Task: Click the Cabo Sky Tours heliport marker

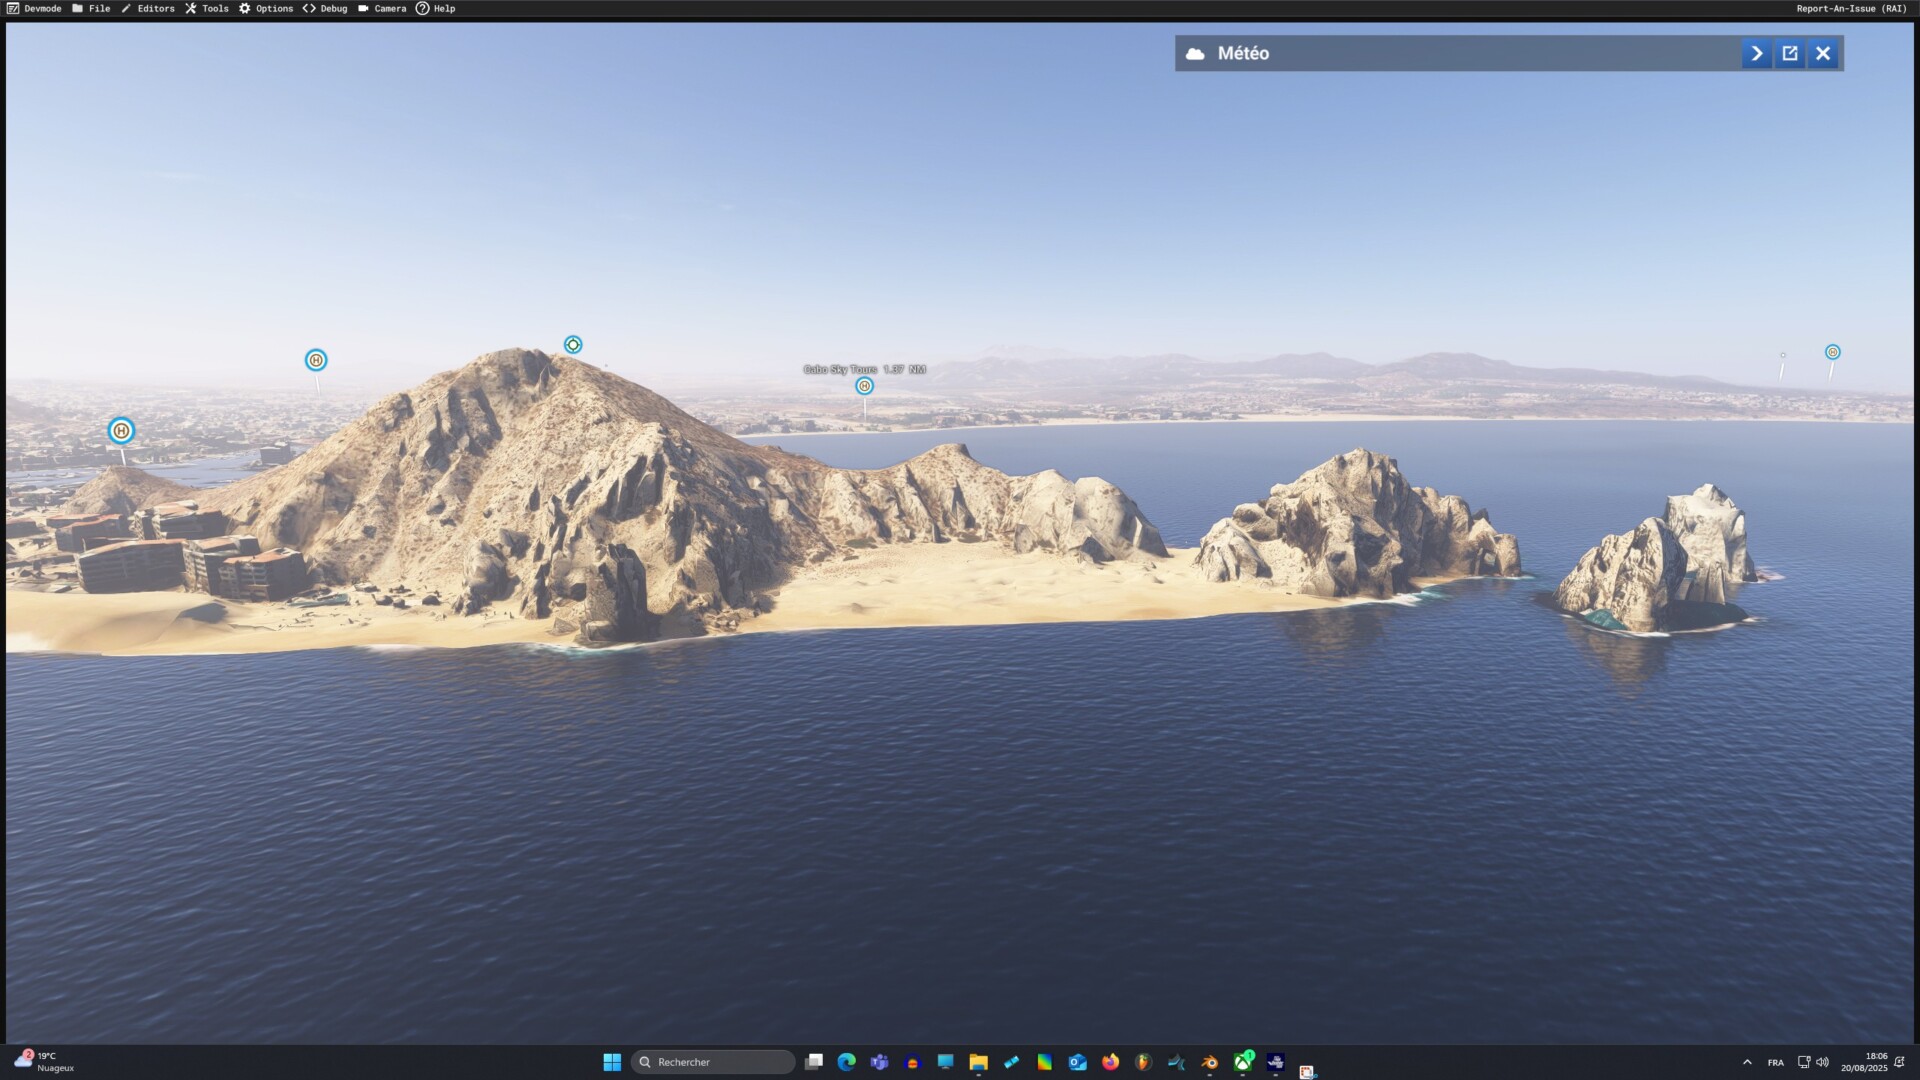Action: coord(864,386)
